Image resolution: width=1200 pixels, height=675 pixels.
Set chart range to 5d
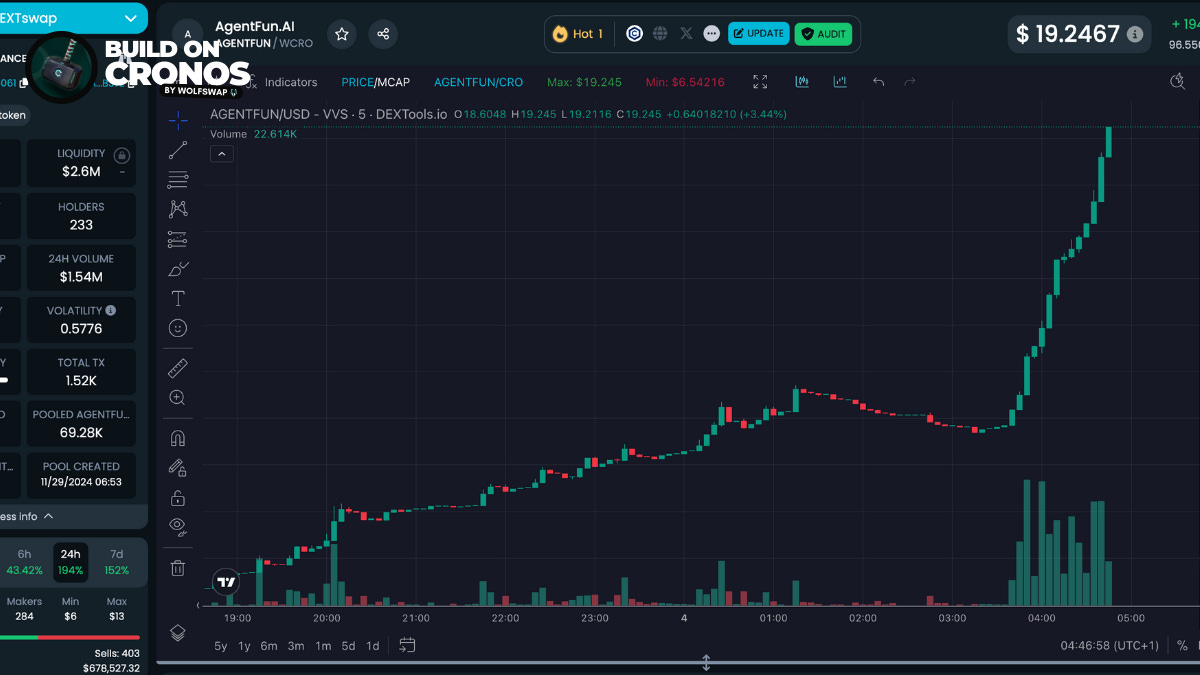point(348,646)
